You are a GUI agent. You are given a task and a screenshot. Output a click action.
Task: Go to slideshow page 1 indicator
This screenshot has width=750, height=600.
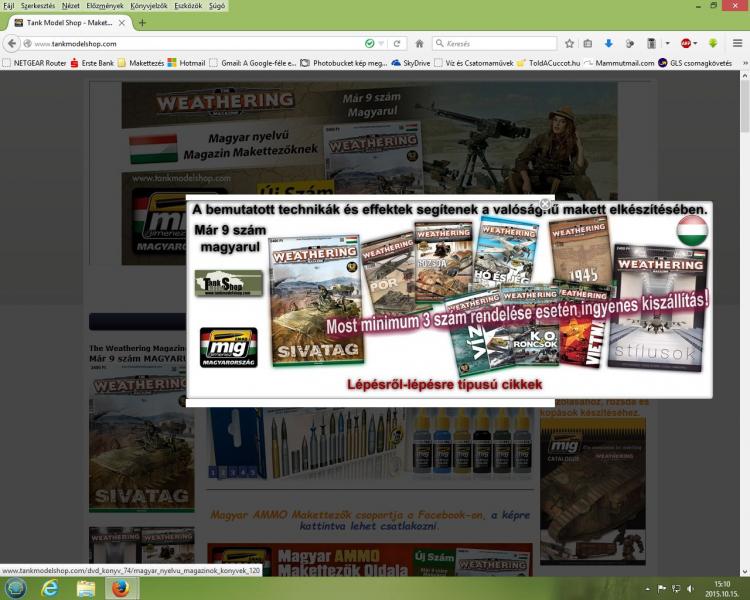(x=213, y=473)
